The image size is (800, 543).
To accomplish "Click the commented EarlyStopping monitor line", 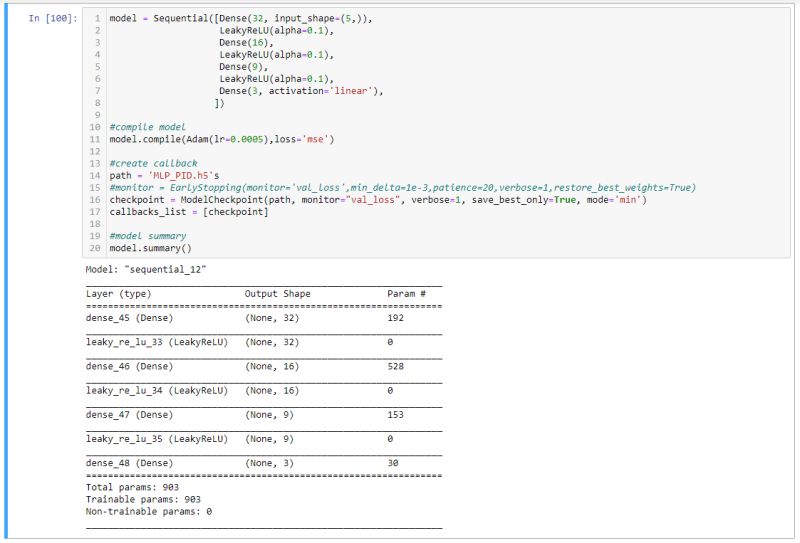I will coord(403,188).
